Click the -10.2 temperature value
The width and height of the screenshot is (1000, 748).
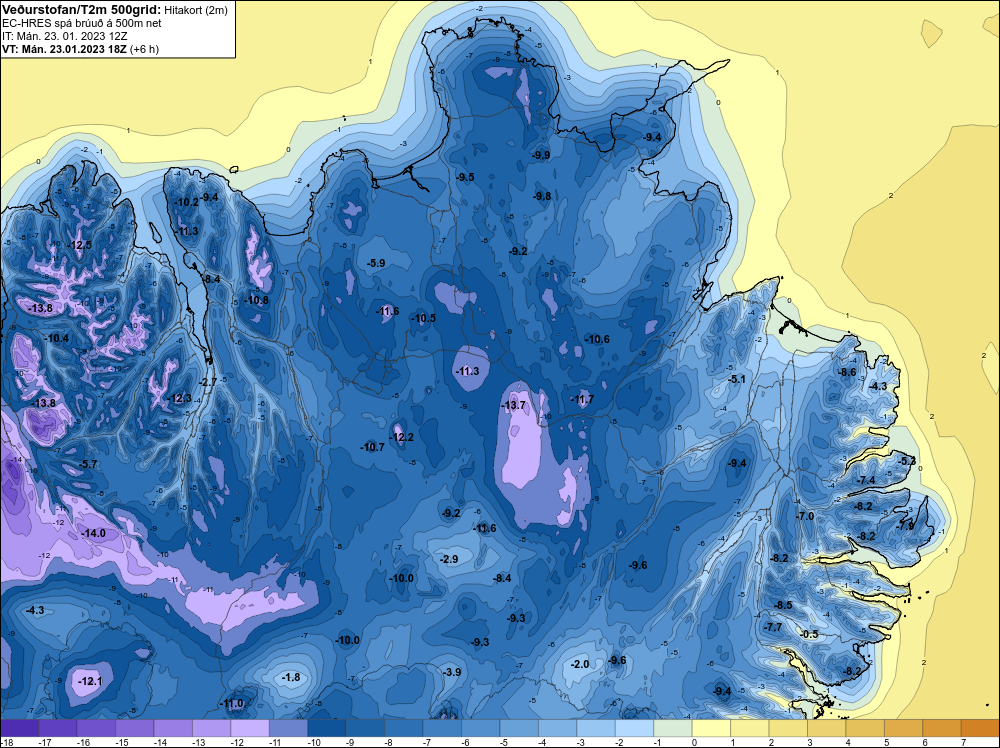point(187,202)
